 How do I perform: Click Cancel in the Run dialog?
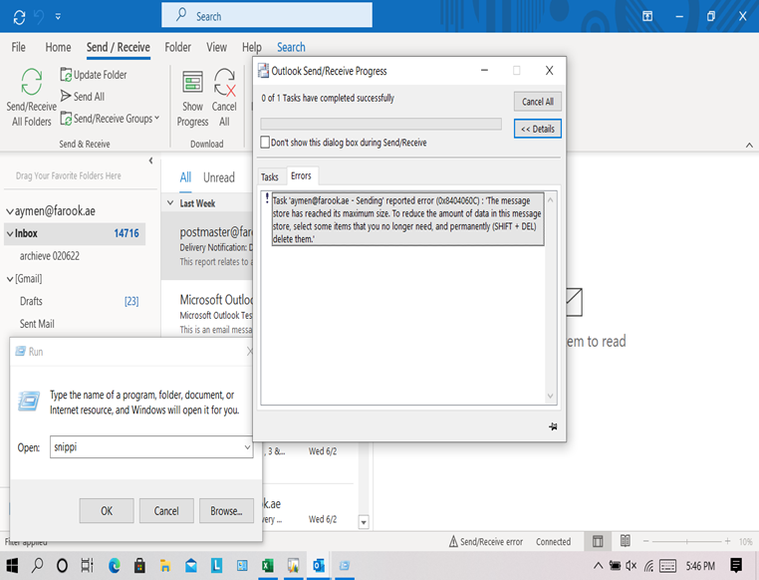coord(167,511)
